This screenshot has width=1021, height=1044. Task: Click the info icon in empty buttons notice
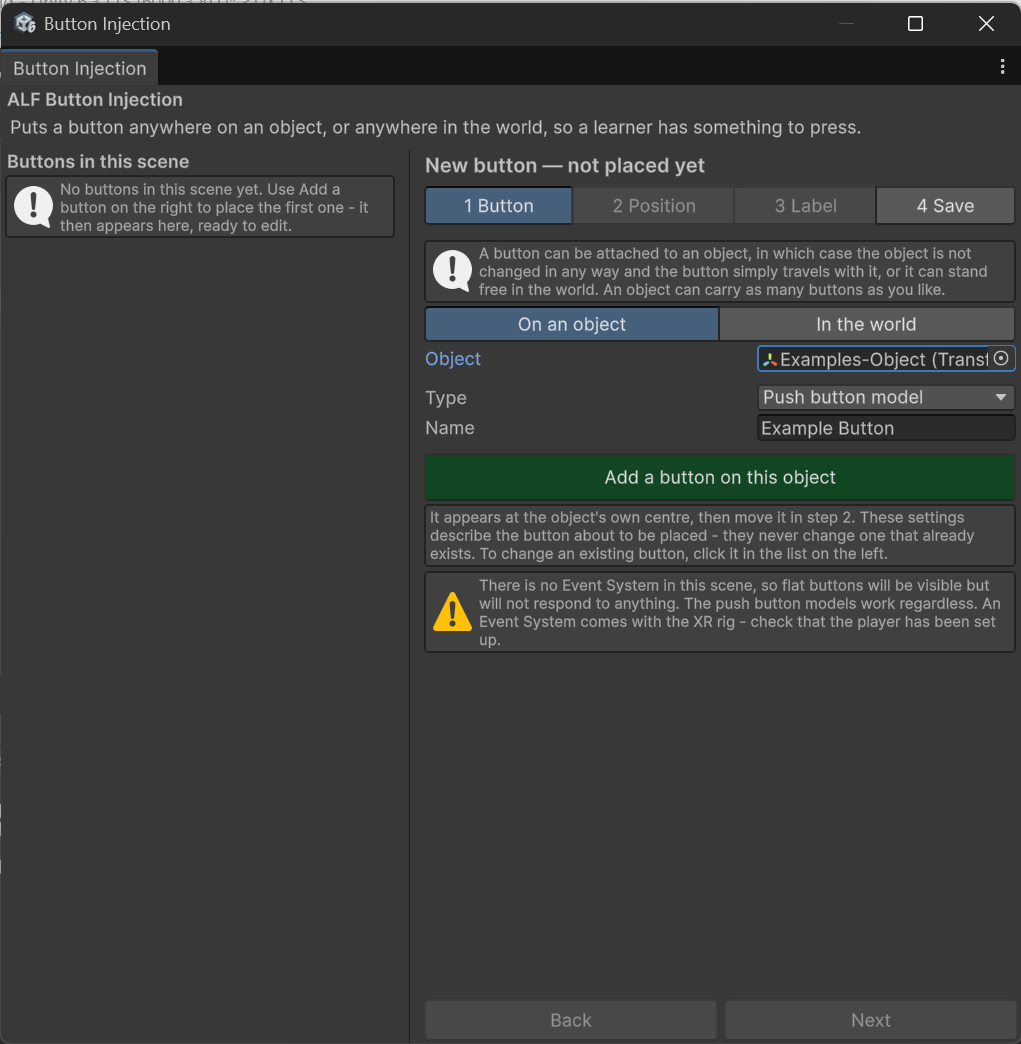(x=33, y=206)
